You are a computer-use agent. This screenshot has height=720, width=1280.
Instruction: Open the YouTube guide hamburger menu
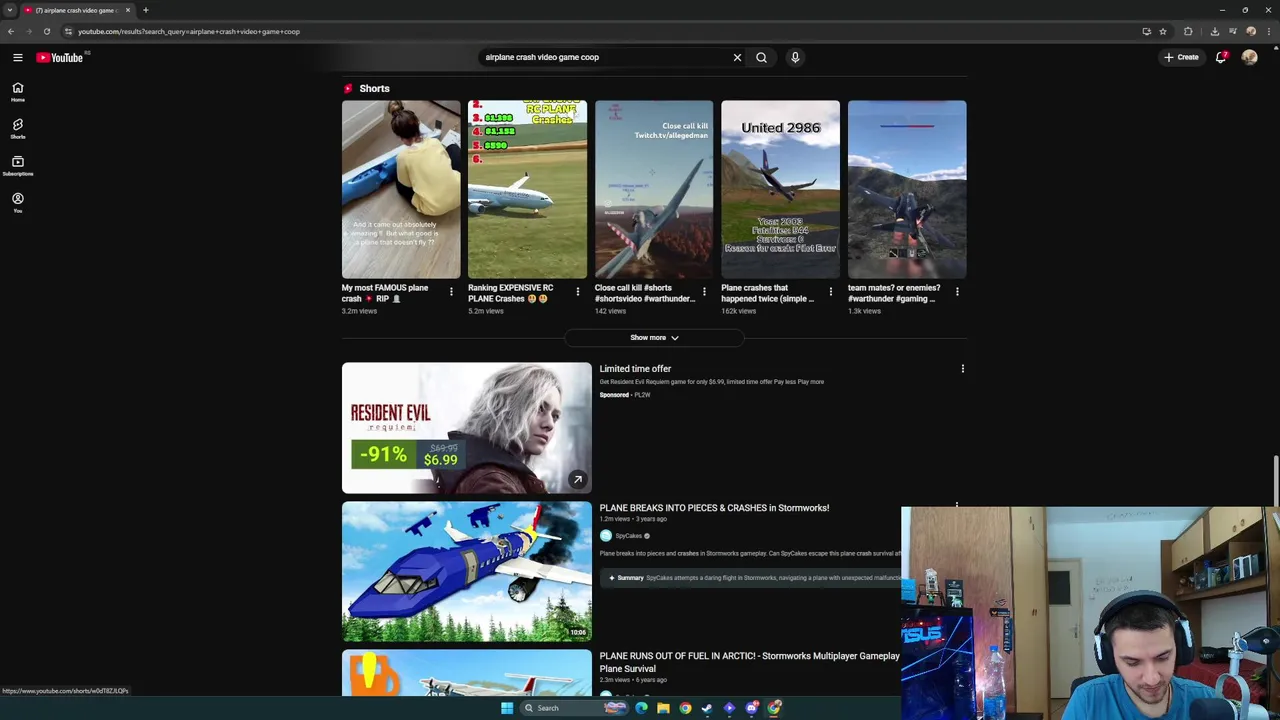[18, 57]
